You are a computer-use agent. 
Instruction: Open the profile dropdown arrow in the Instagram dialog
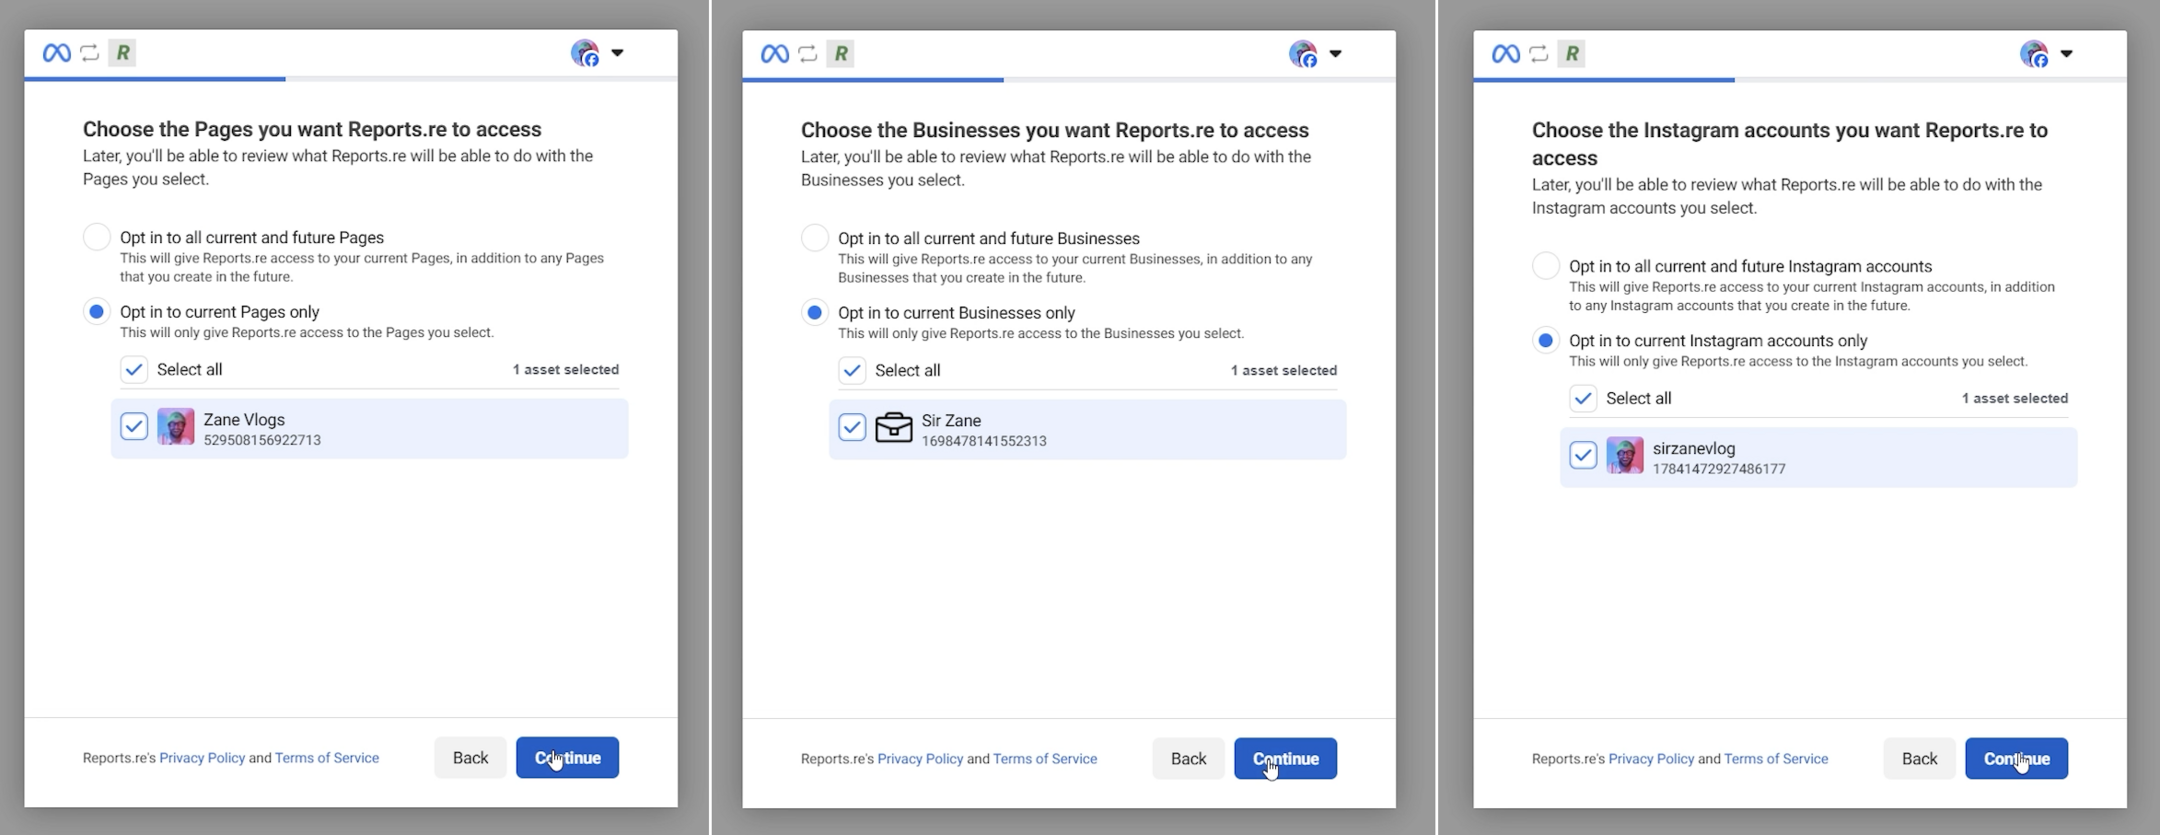click(x=2066, y=54)
